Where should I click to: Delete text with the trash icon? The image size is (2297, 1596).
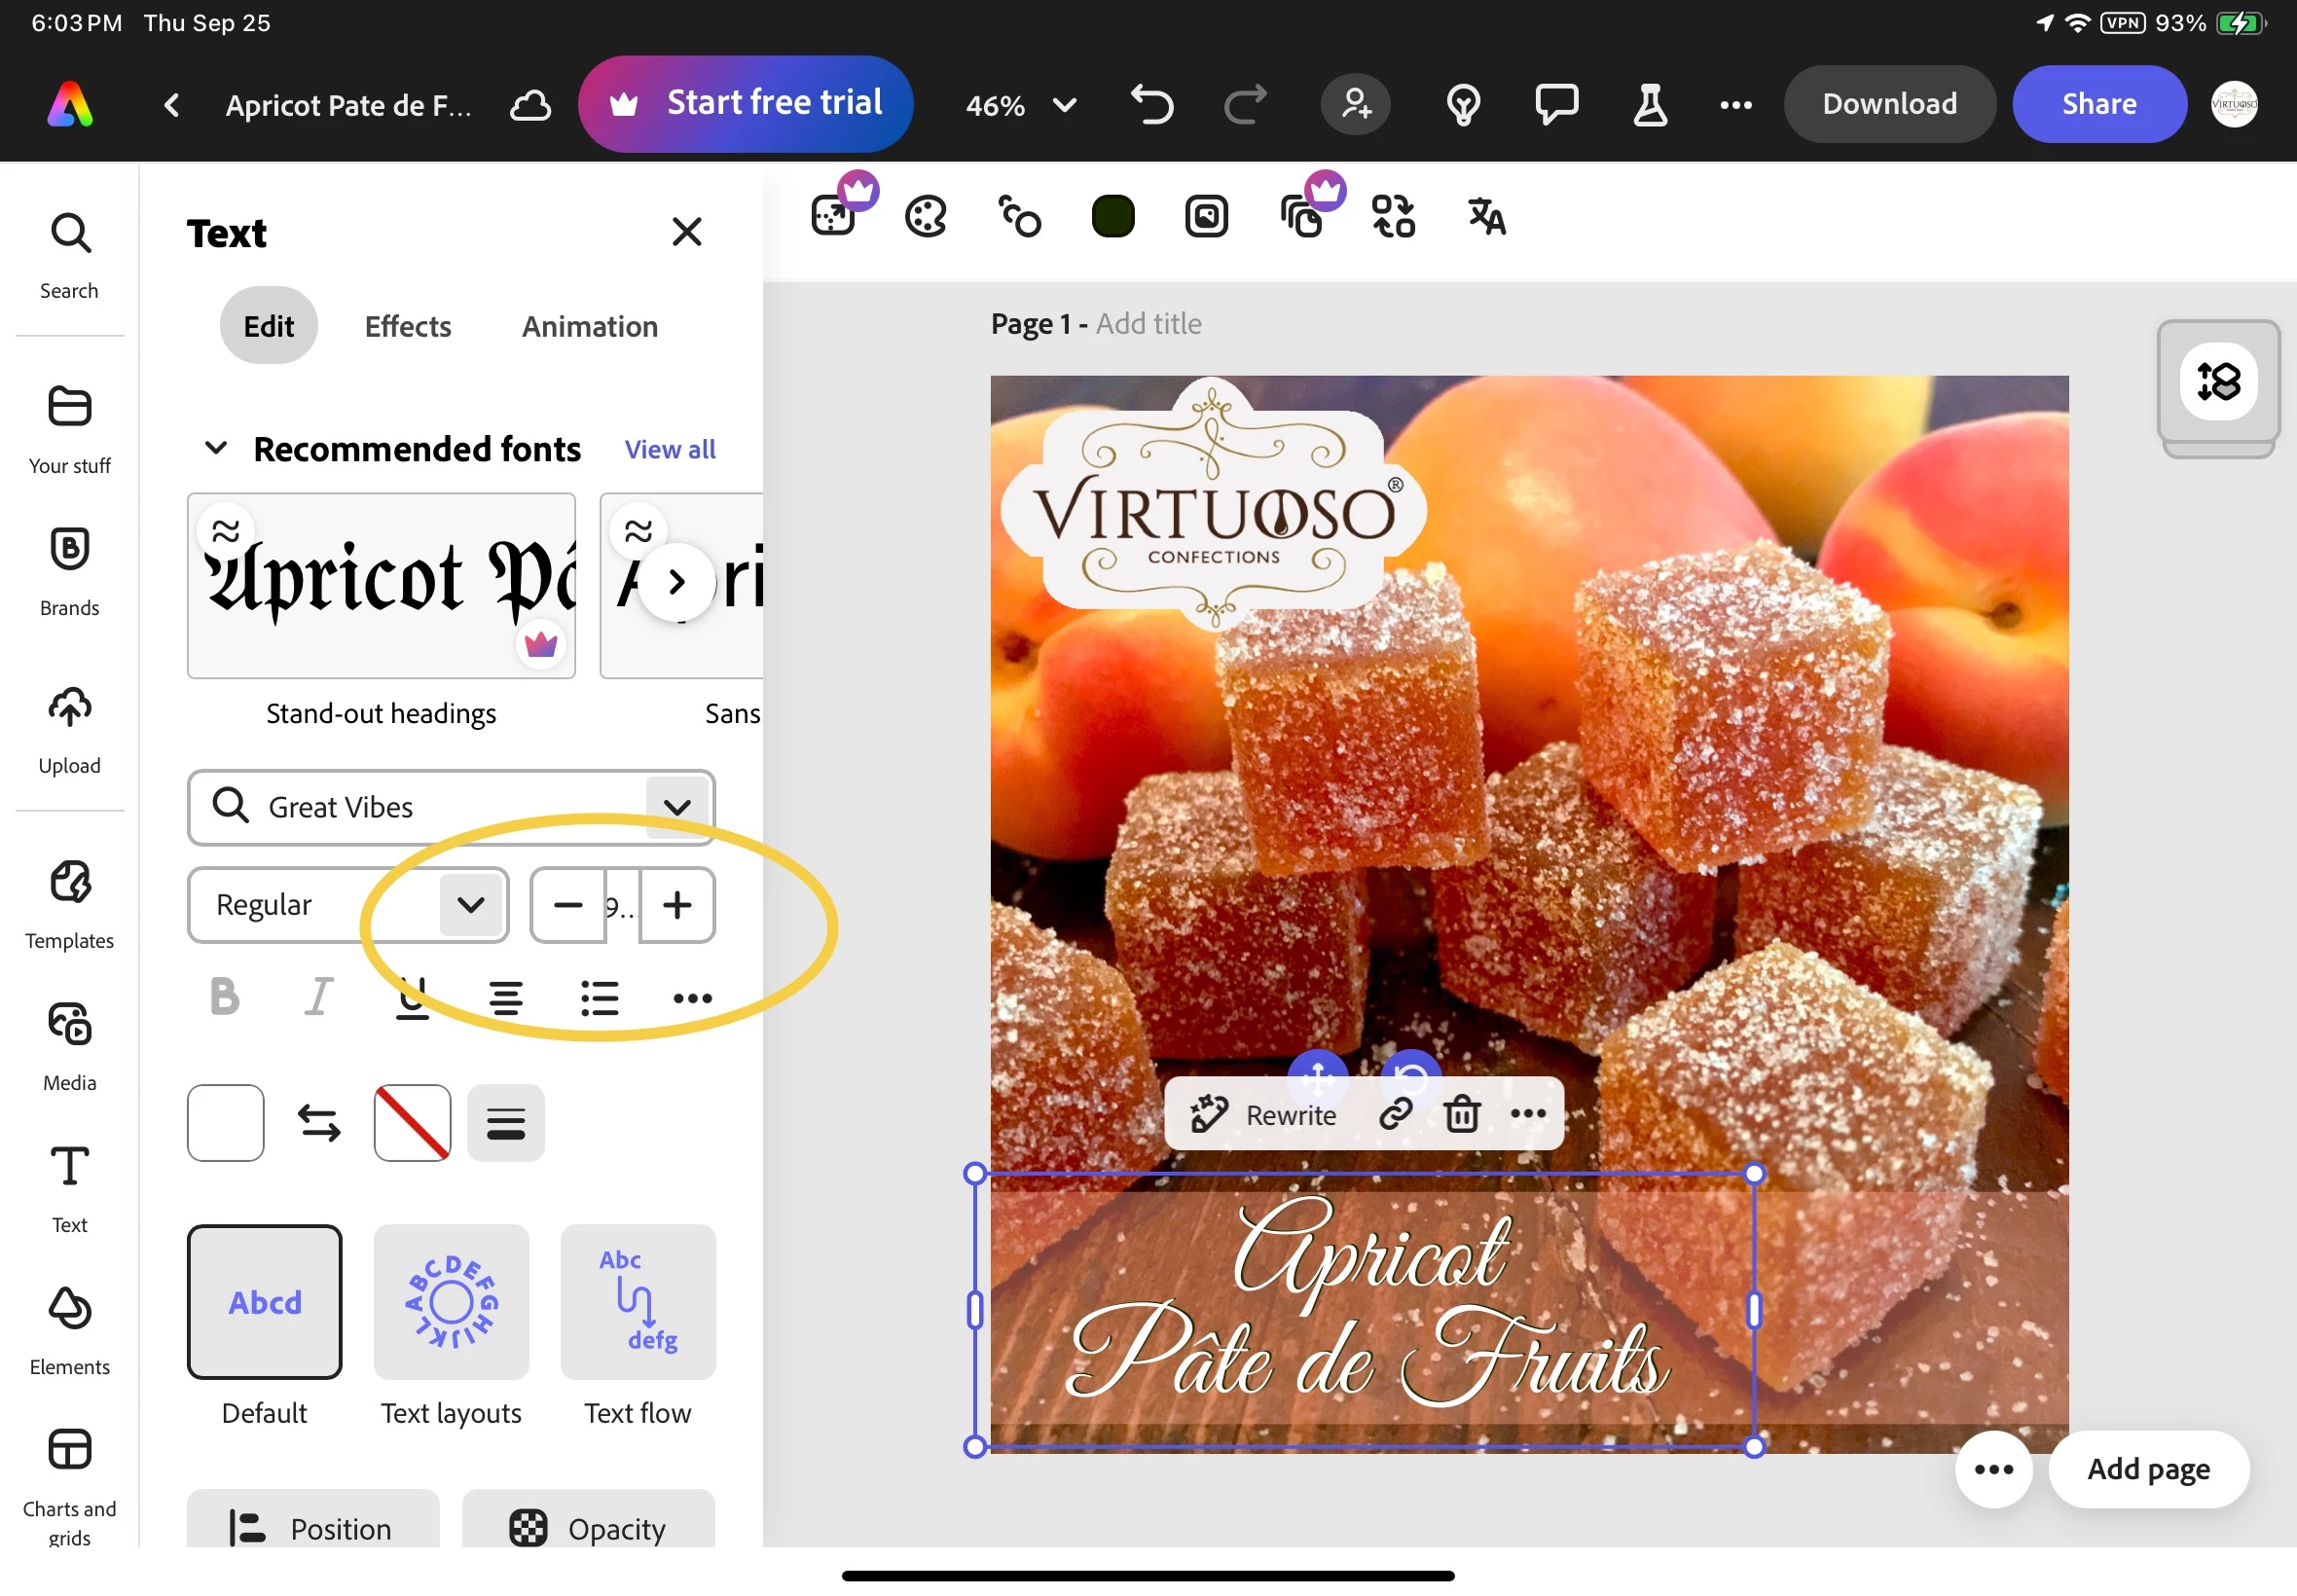click(x=1462, y=1113)
